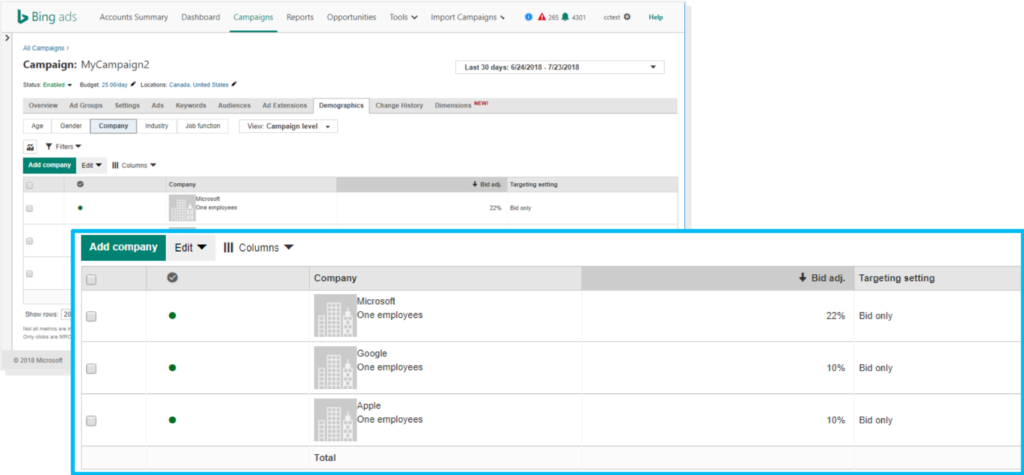Click the Add company button in enlarged callout
The width and height of the screenshot is (1024, 475).
coord(123,248)
